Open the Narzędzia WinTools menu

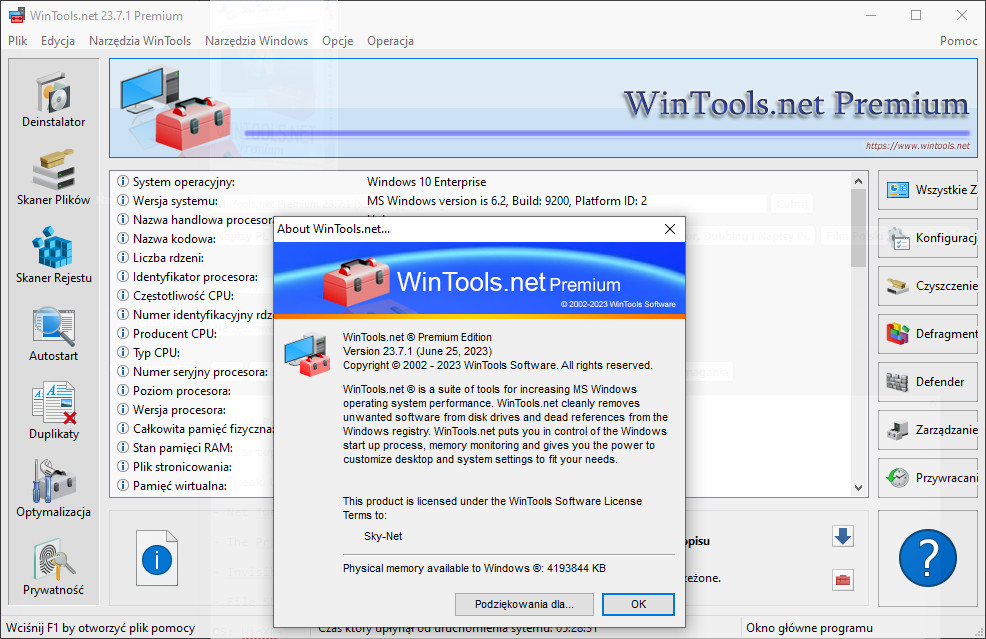140,41
